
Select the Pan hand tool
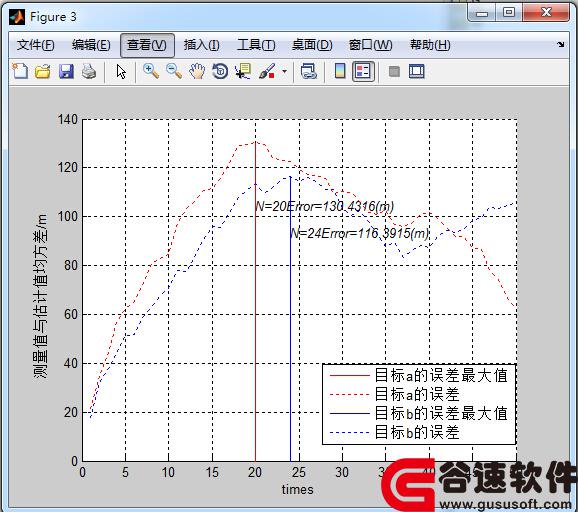[197, 71]
